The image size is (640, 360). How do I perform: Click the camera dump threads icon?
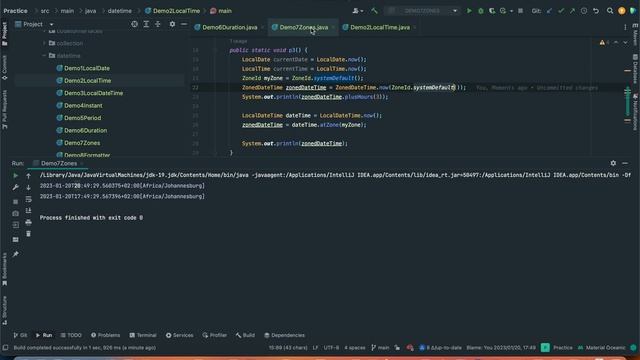pyautogui.click(x=16, y=213)
